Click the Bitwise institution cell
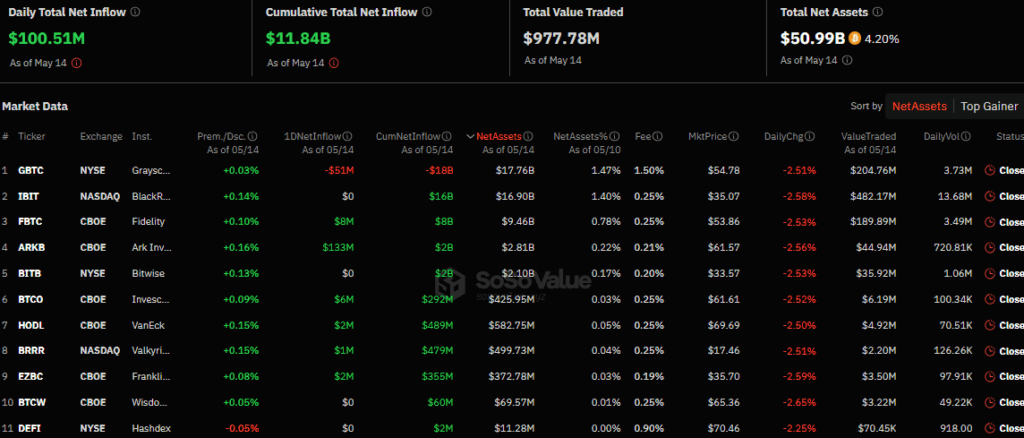The height and width of the screenshot is (438, 1024). coord(148,274)
